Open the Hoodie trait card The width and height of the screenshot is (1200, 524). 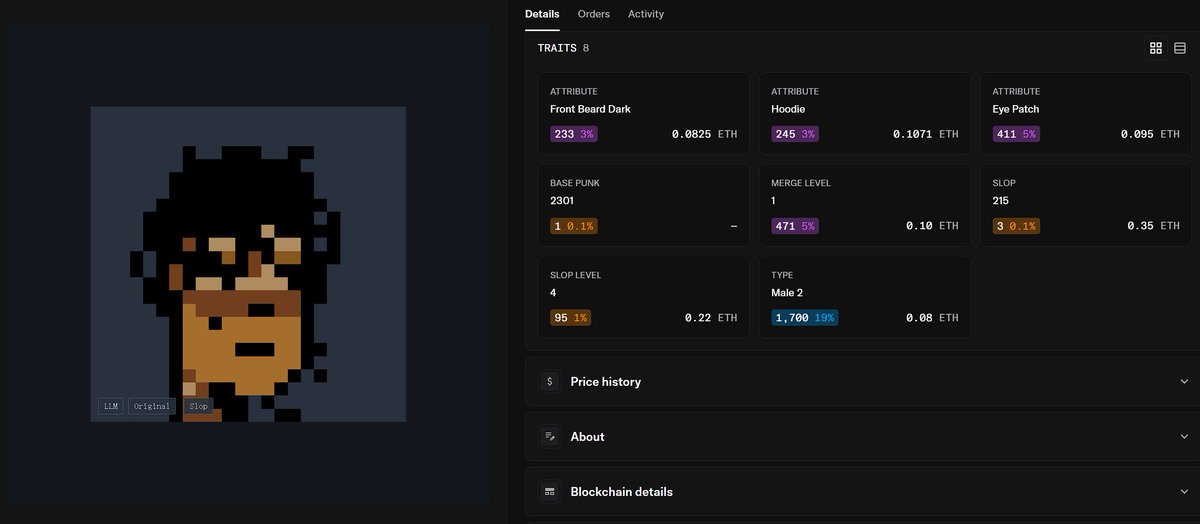864,113
